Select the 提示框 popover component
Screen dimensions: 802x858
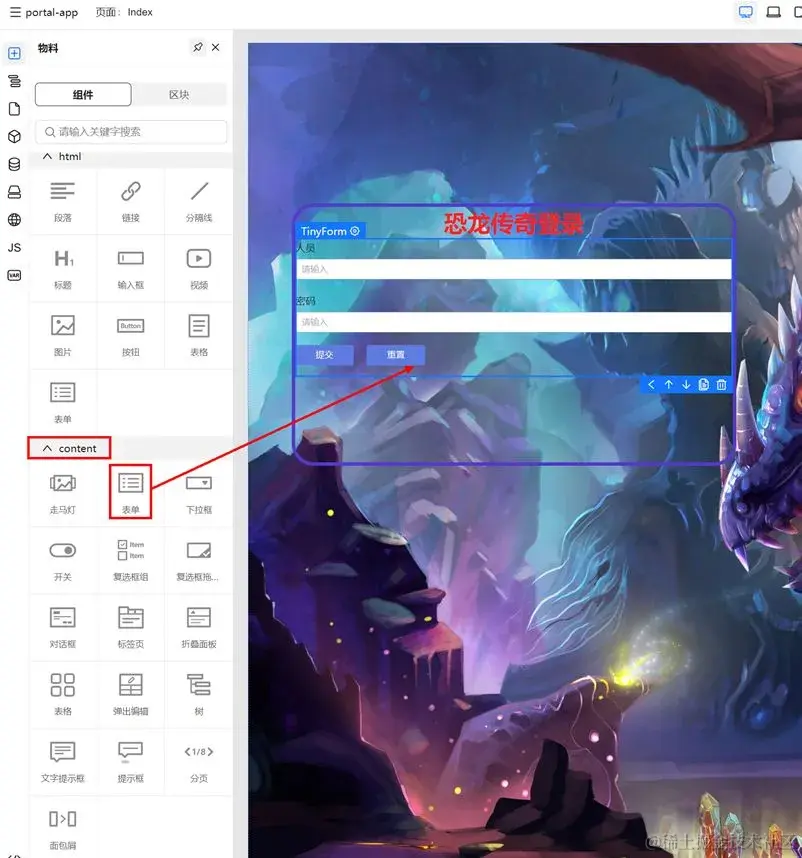pos(131,762)
